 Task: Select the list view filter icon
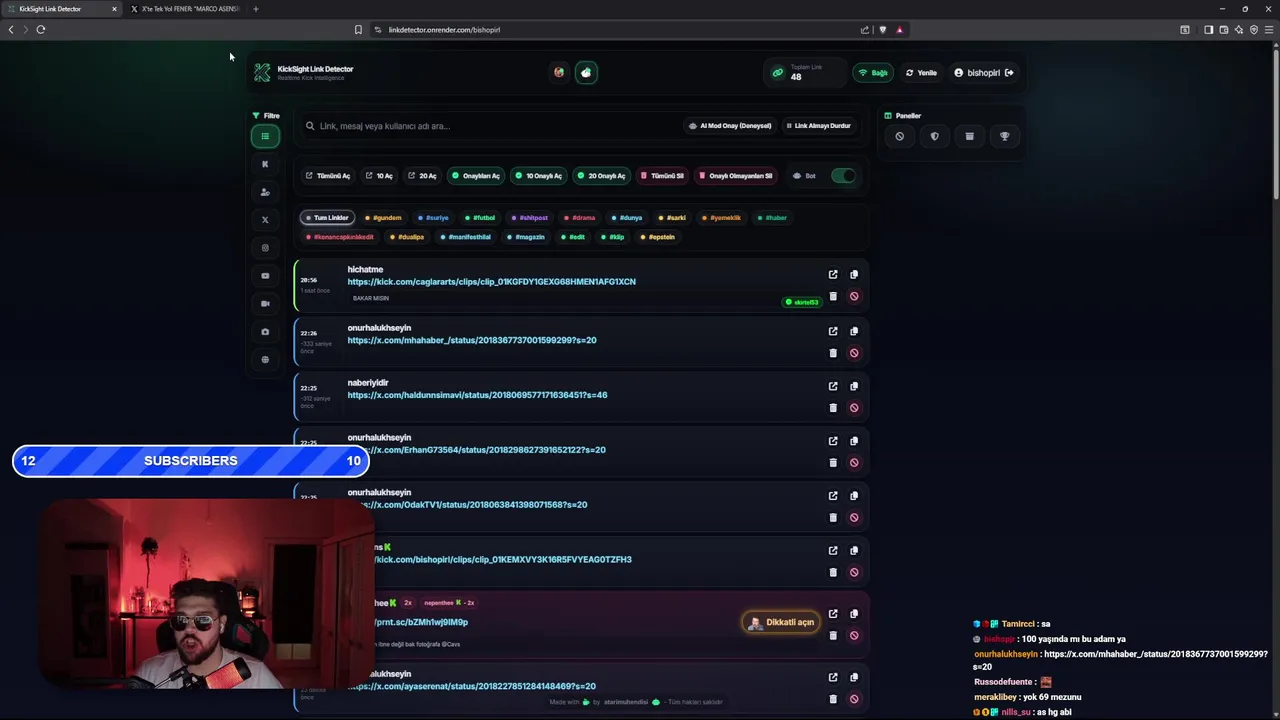(x=265, y=136)
